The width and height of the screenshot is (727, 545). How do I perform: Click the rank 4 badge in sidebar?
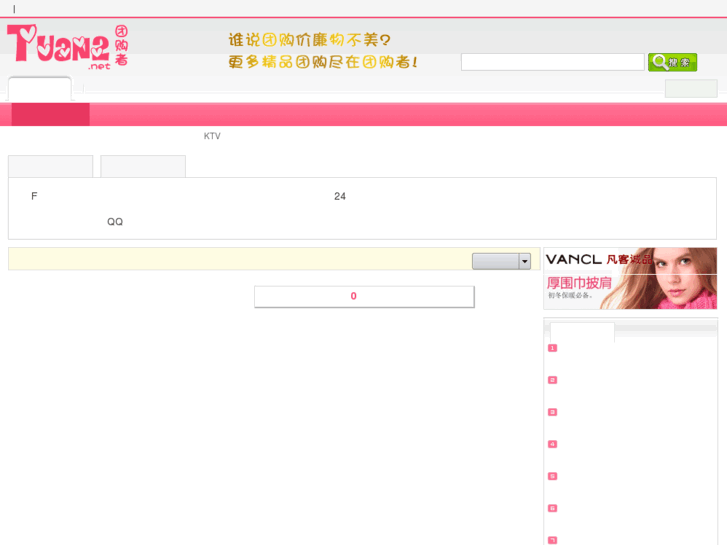[x=552, y=444]
